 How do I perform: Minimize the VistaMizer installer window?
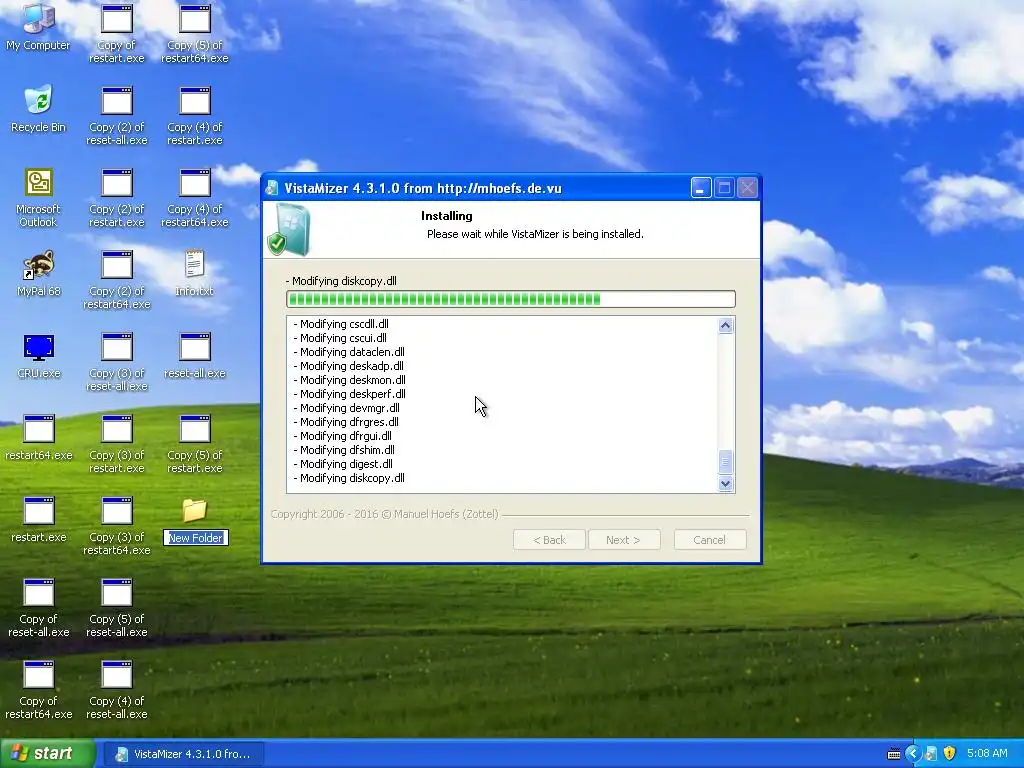[701, 188]
